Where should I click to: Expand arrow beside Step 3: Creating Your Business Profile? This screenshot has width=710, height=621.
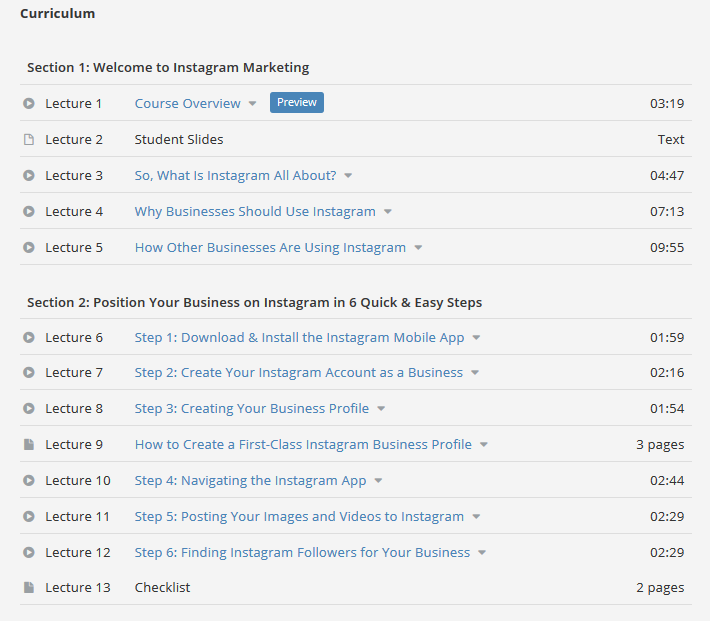click(x=381, y=409)
